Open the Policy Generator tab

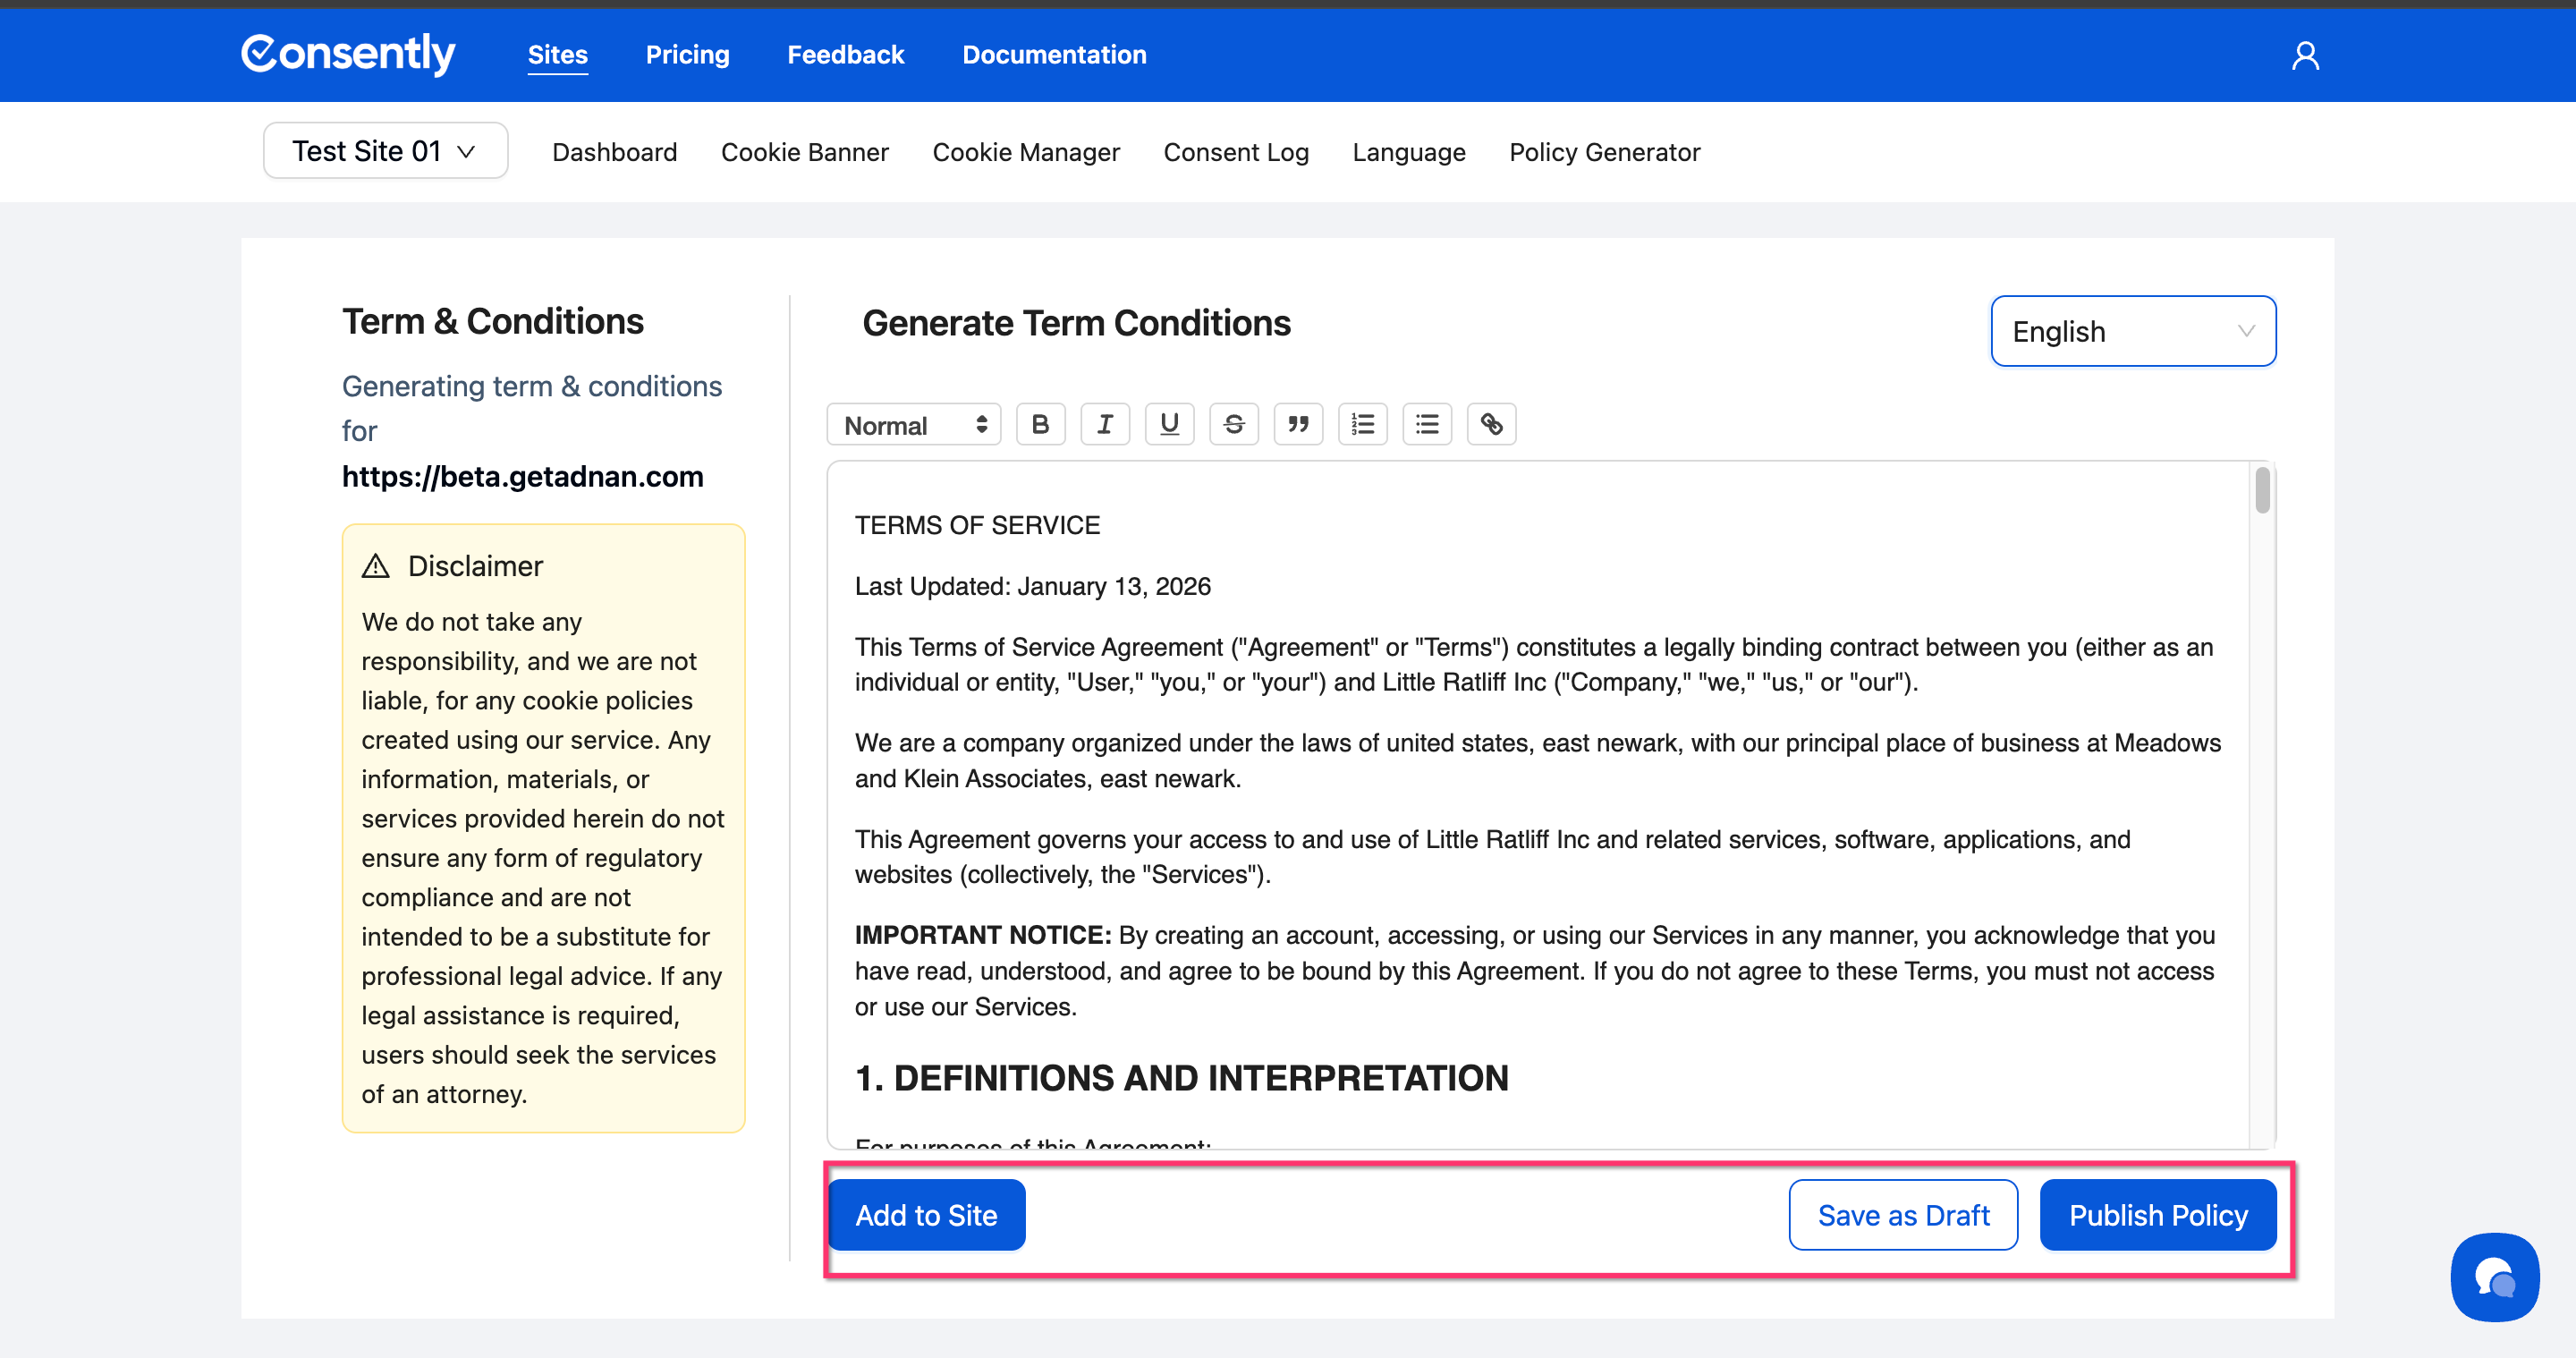pyautogui.click(x=1604, y=152)
